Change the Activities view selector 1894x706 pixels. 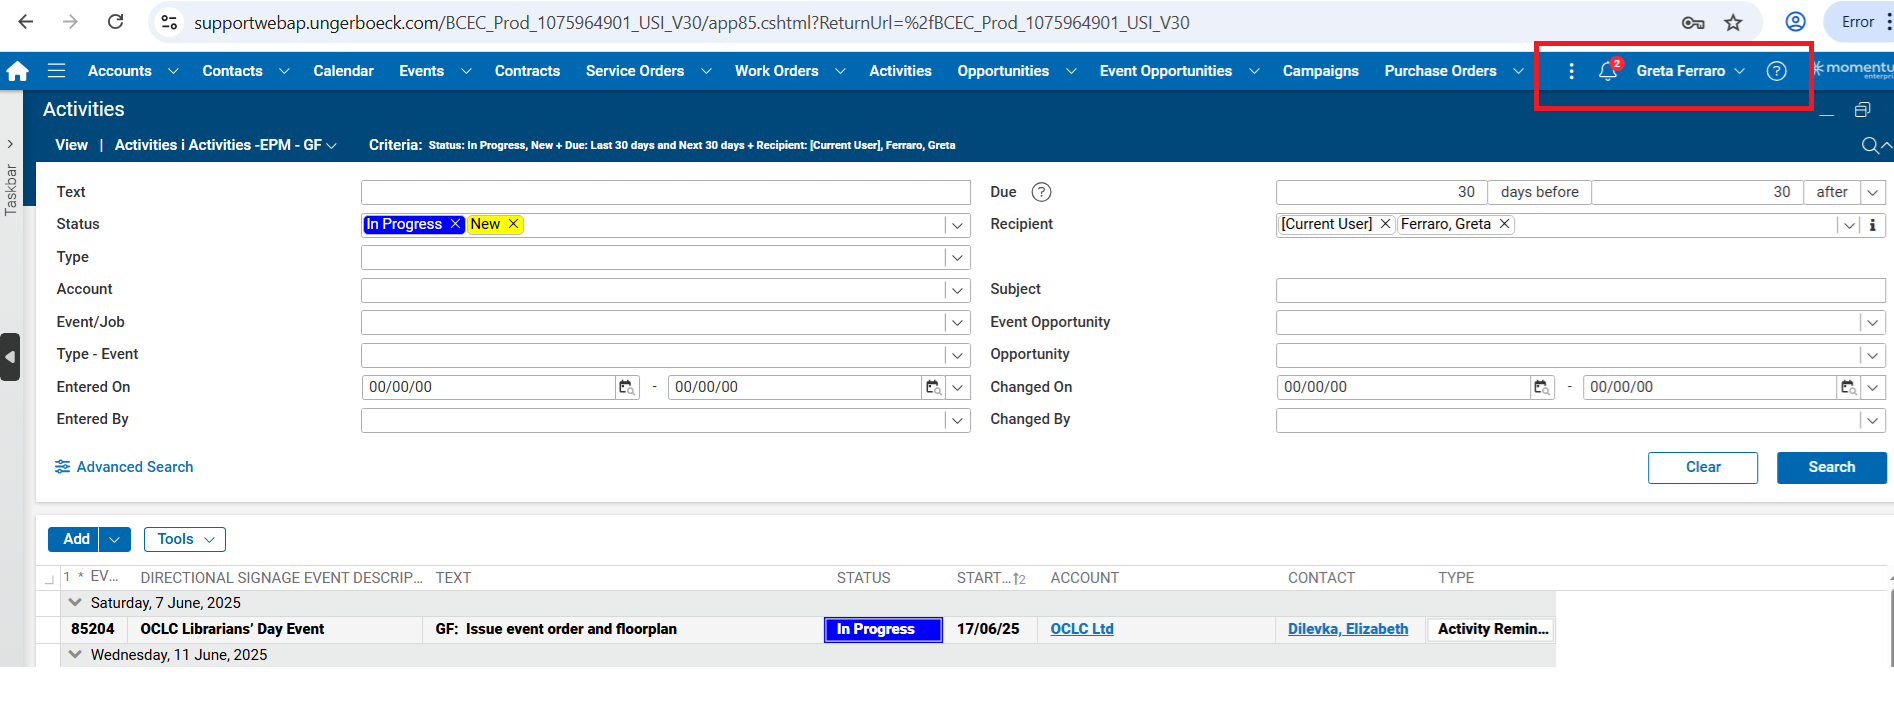click(x=225, y=145)
